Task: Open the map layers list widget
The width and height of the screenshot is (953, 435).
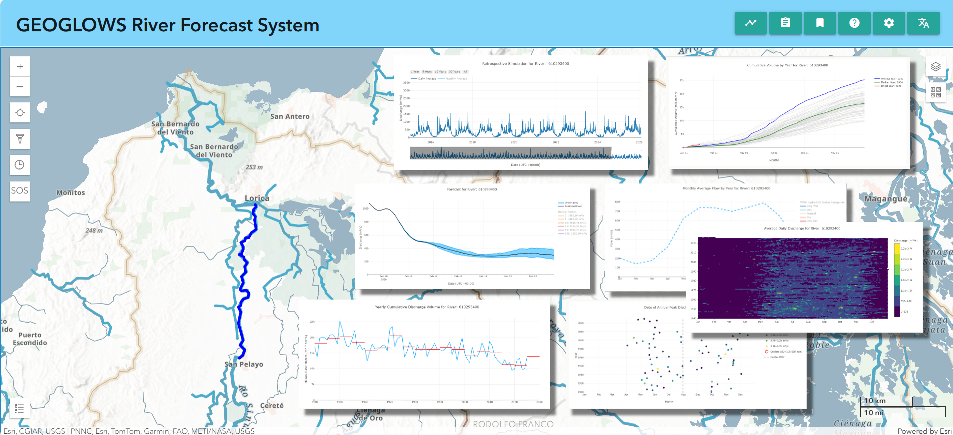Action: tap(937, 67)
